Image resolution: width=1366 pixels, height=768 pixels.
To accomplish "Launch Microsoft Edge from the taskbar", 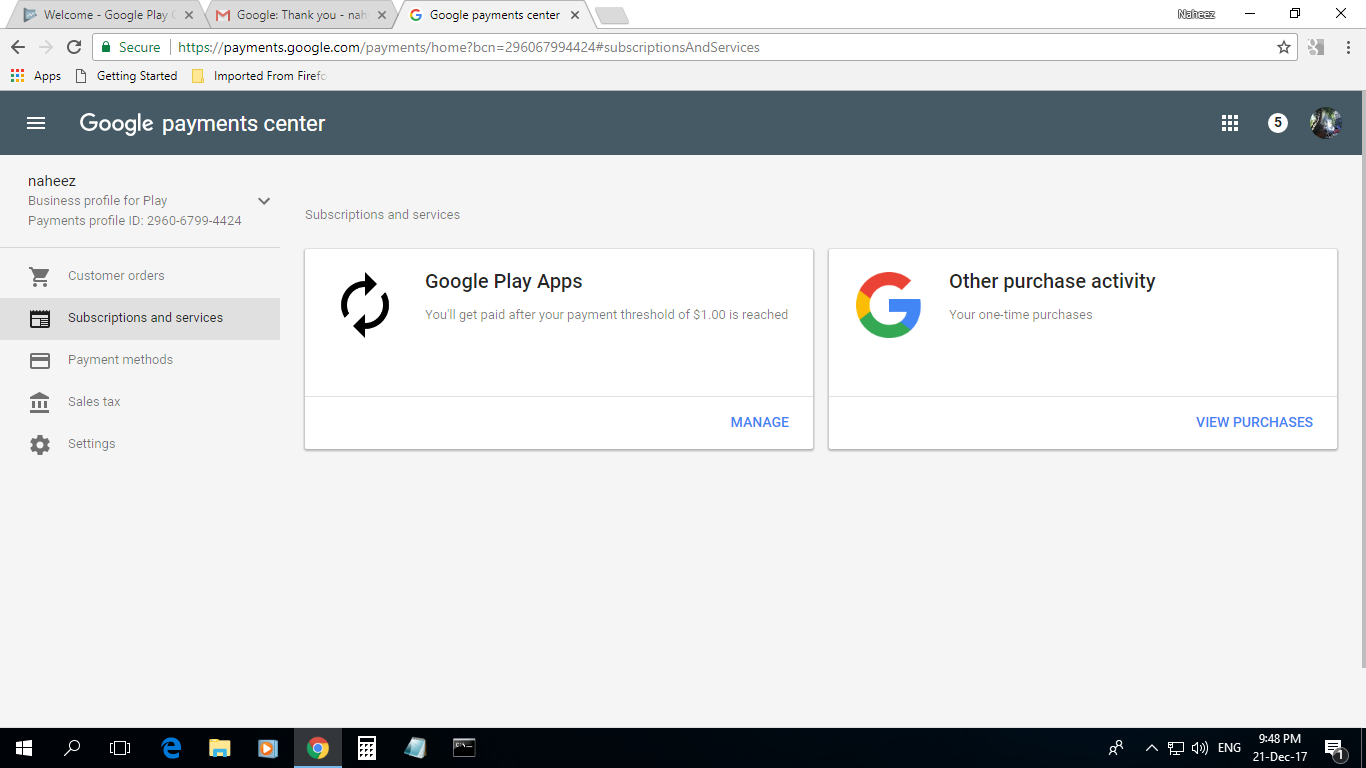I will [x=171, y=748].
